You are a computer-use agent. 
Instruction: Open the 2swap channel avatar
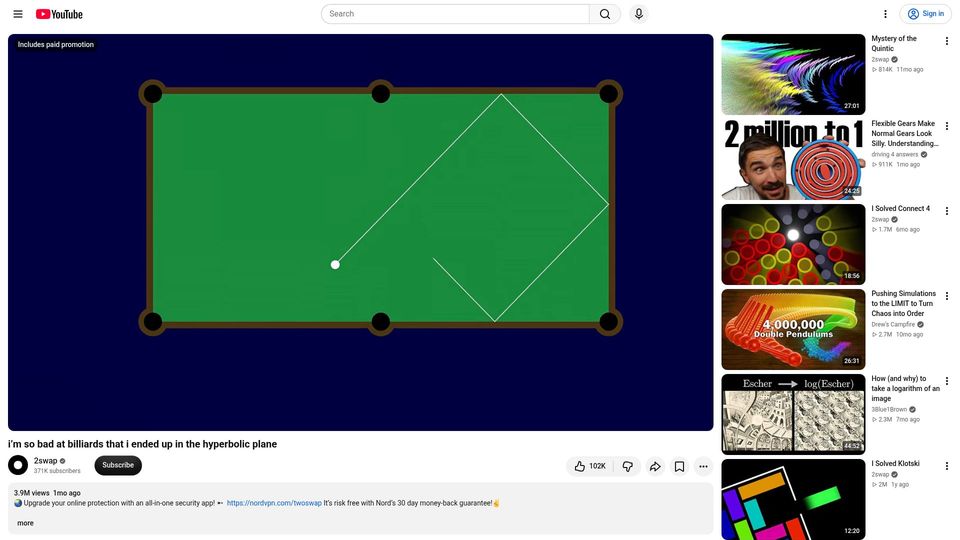tap(18, 465)
